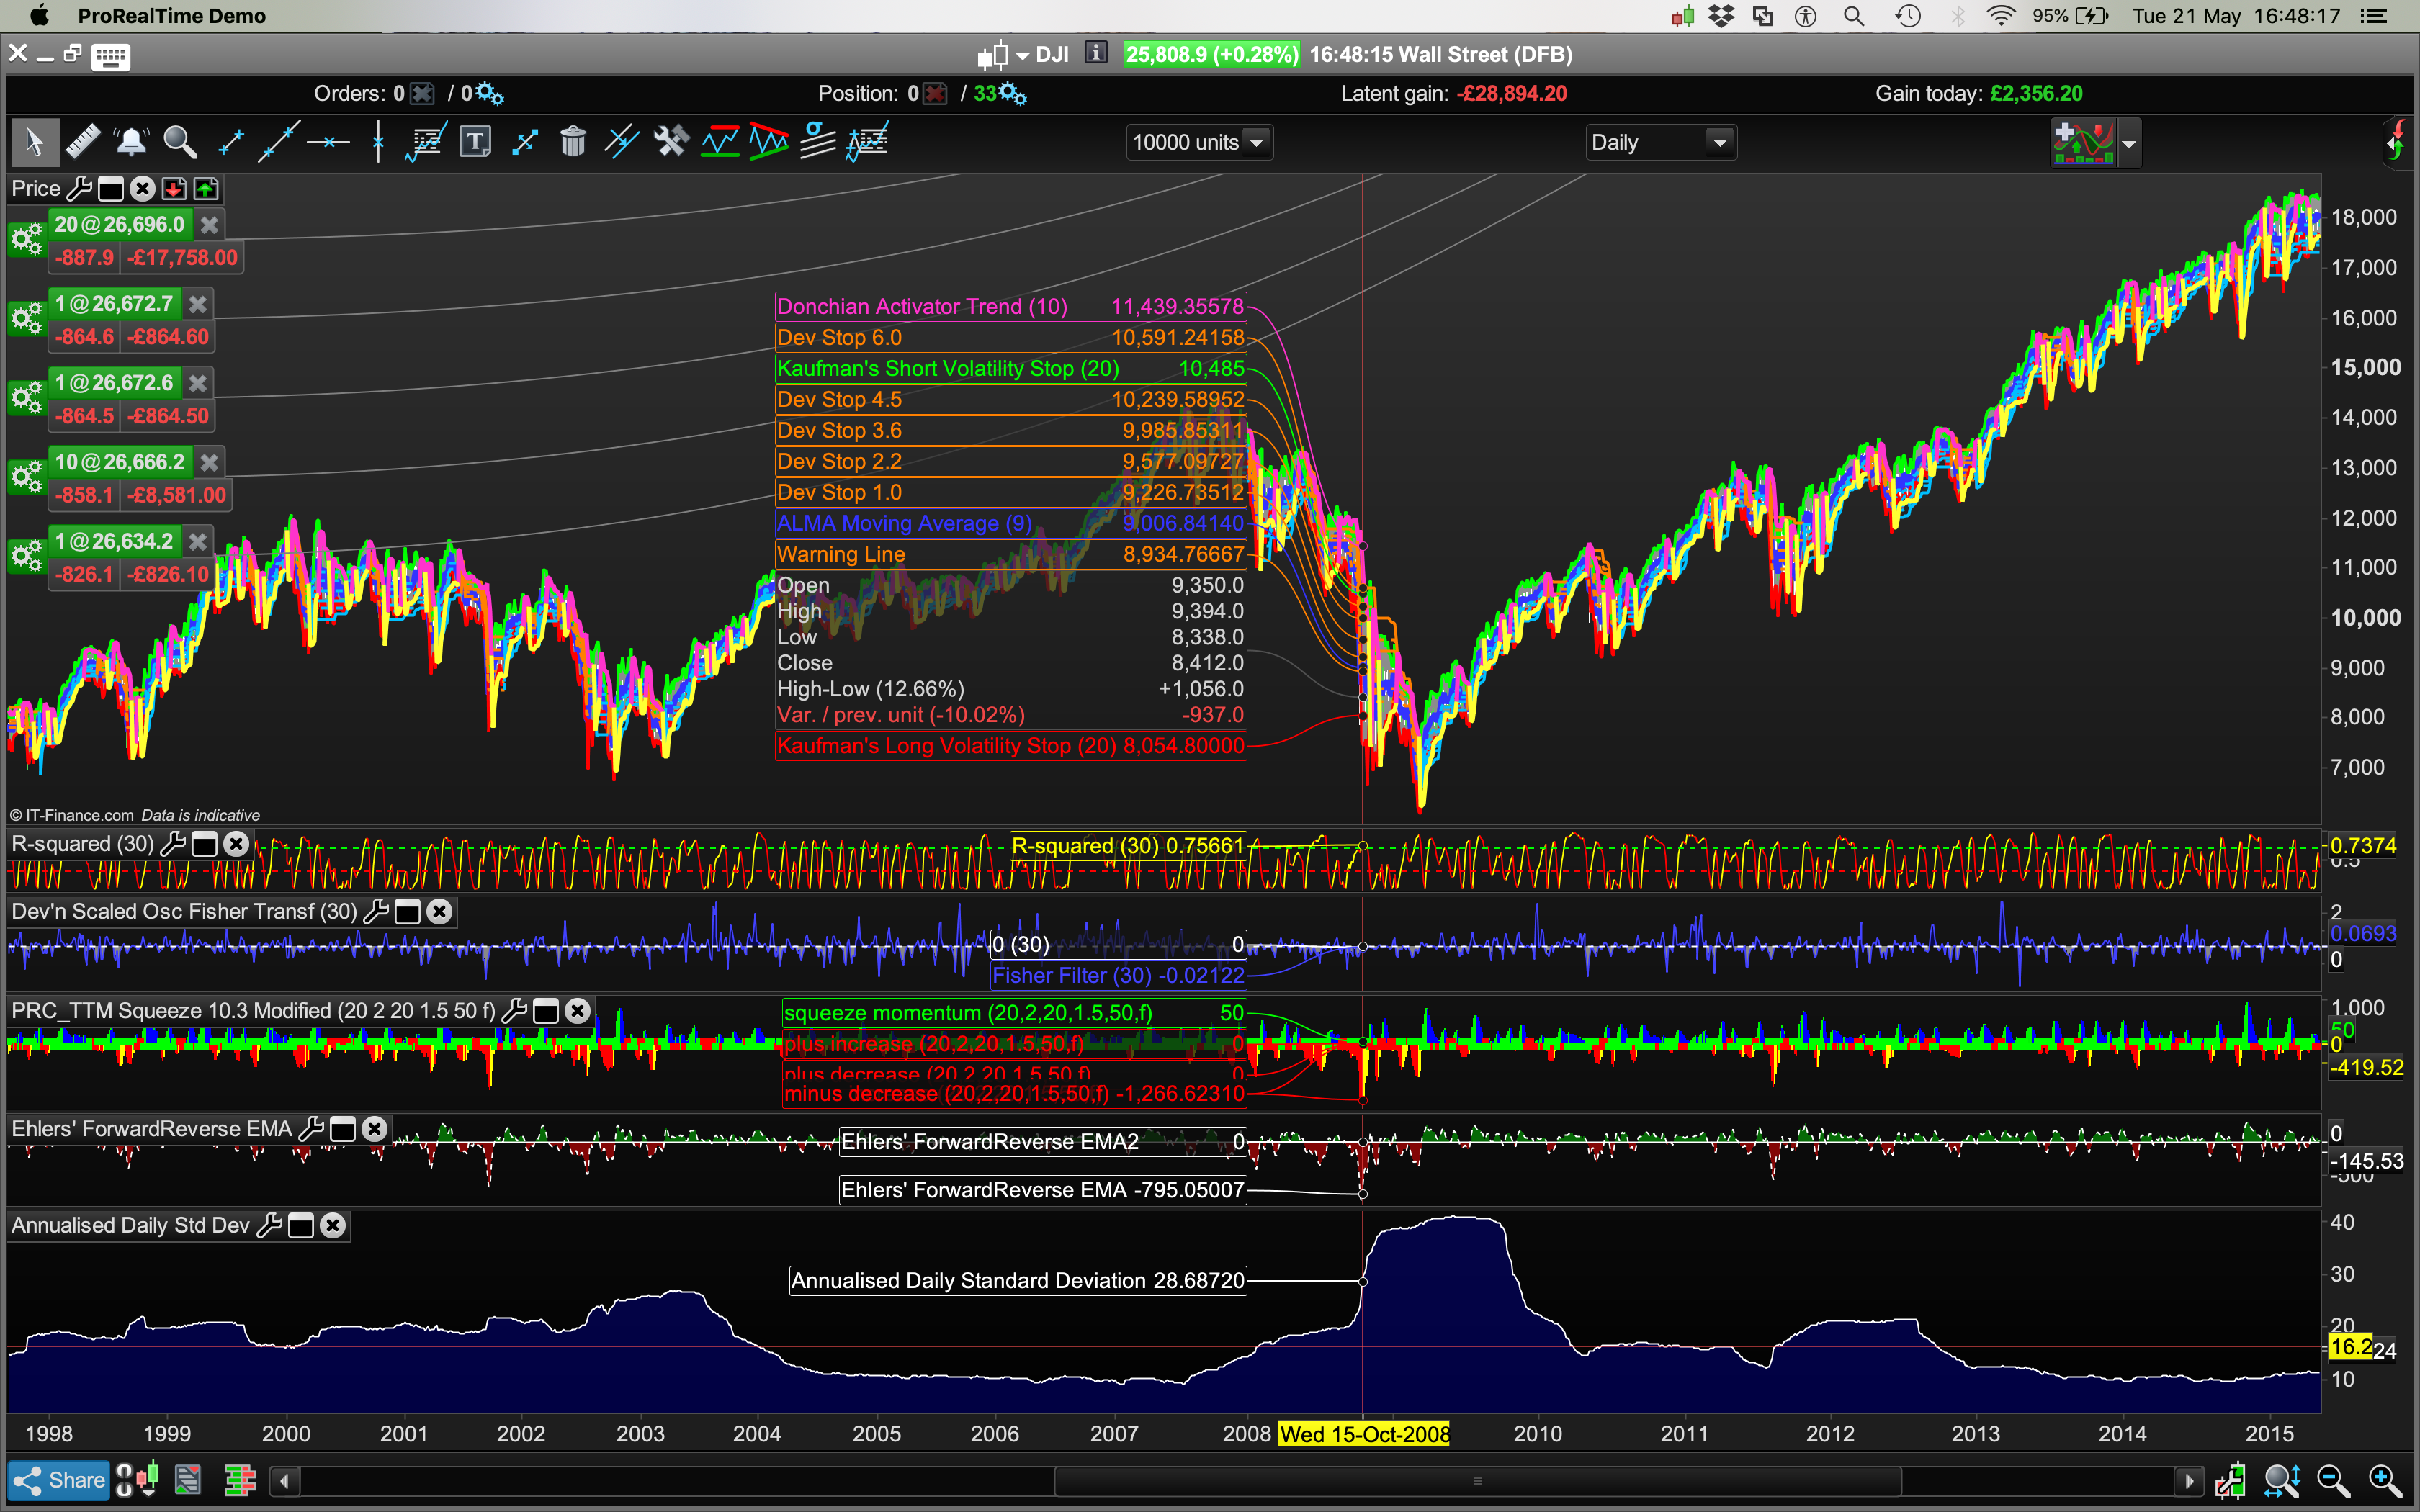This screenshot has width=2420, height=1512.
Task: Click the Share button
Action: pos(59,1480)
